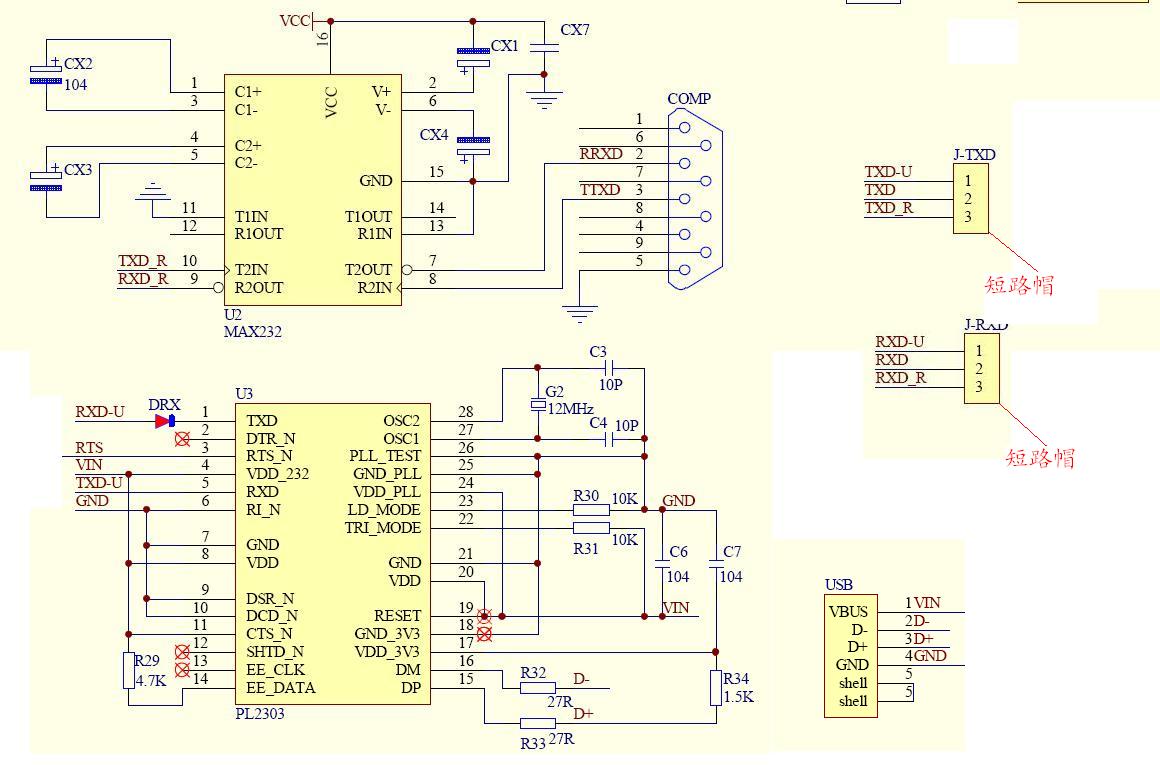
Task: Select capacitor C4 symbol
Action: (x=610, y=439)
